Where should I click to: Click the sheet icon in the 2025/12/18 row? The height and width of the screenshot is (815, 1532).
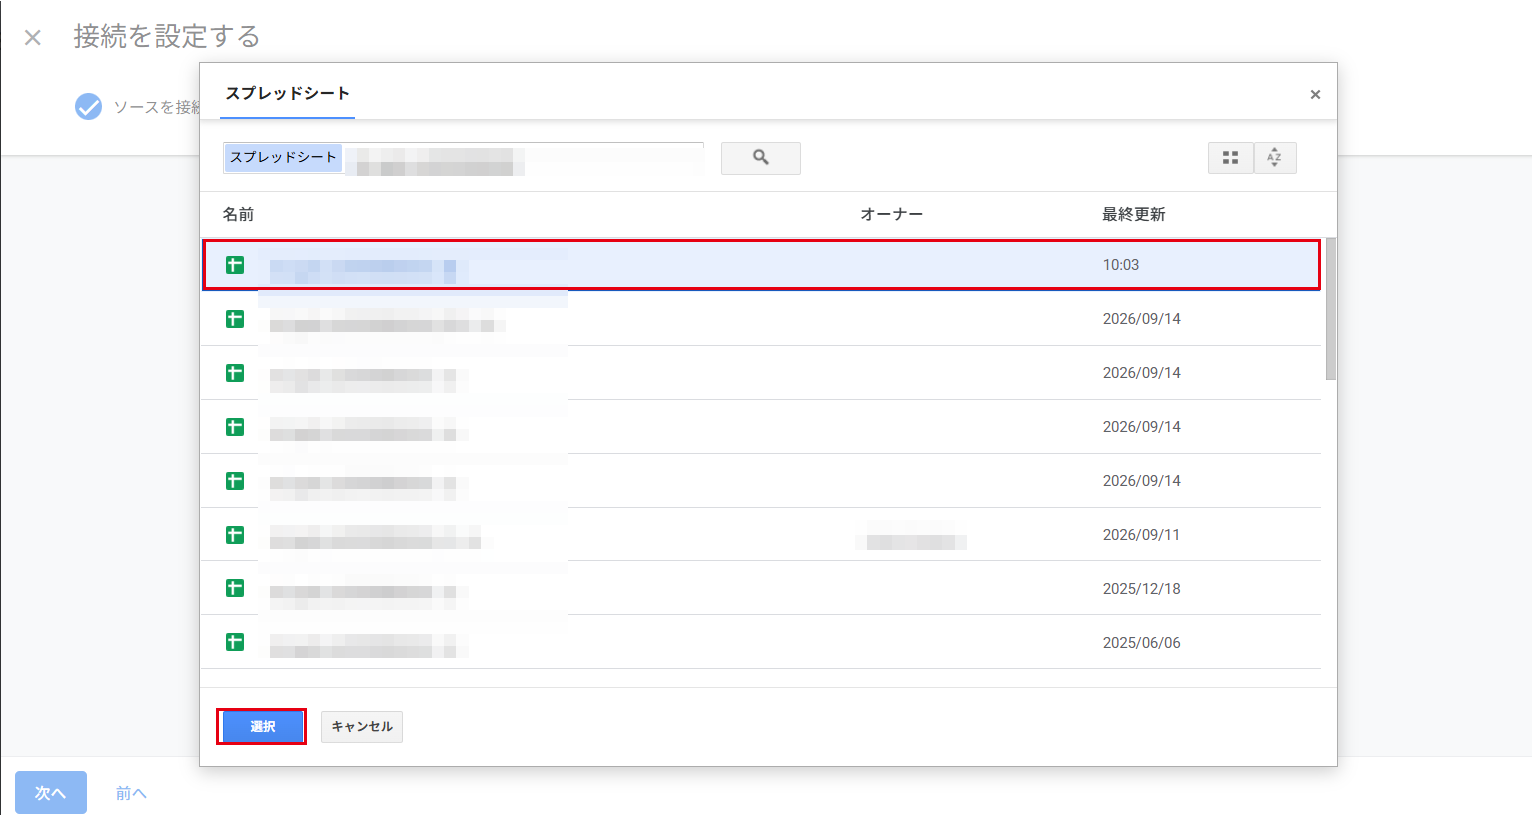pos(235,588)
